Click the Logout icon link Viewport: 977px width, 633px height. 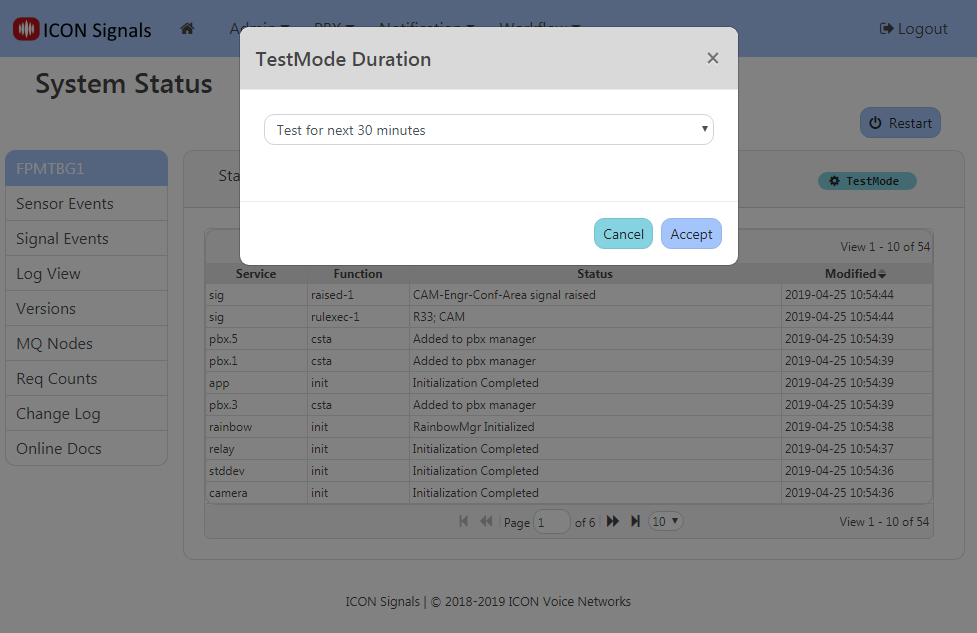(887, 29)
